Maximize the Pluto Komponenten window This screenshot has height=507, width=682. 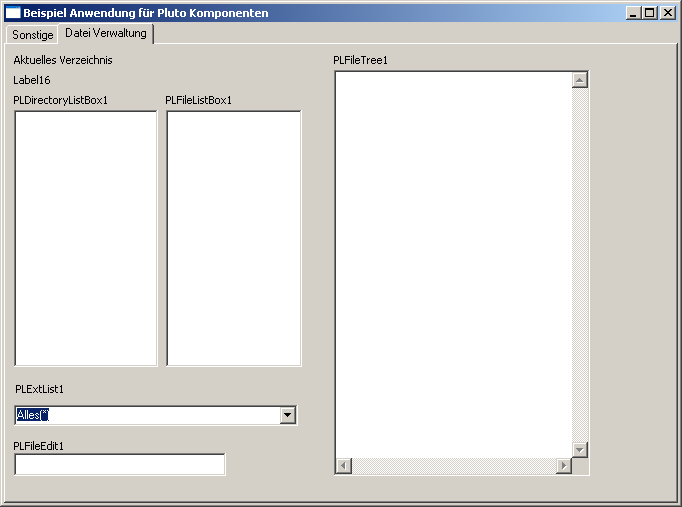(x=649, y=13)
